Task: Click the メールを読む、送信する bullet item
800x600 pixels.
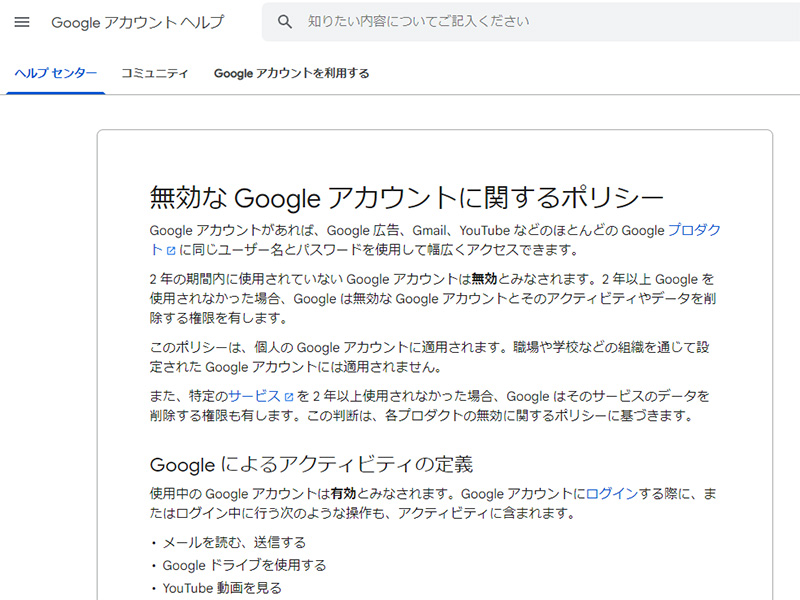Action: coord(233,543)
